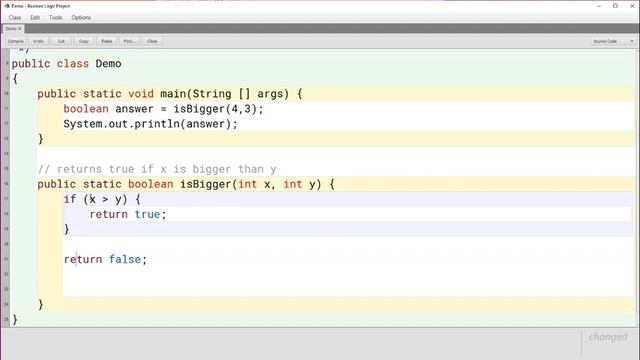The image size is (640, 360).
Task: Click the Close toolbar button
Action: [x=152, y=41]
